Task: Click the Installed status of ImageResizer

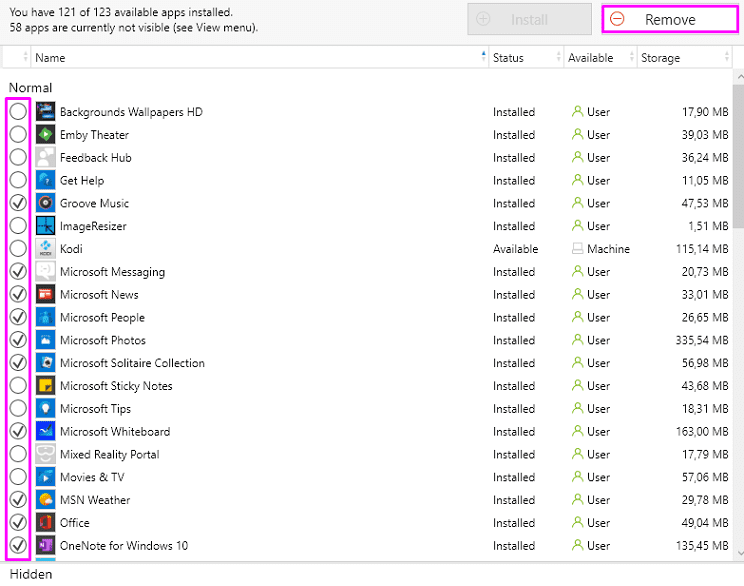Action: click(x=514, y=226)
